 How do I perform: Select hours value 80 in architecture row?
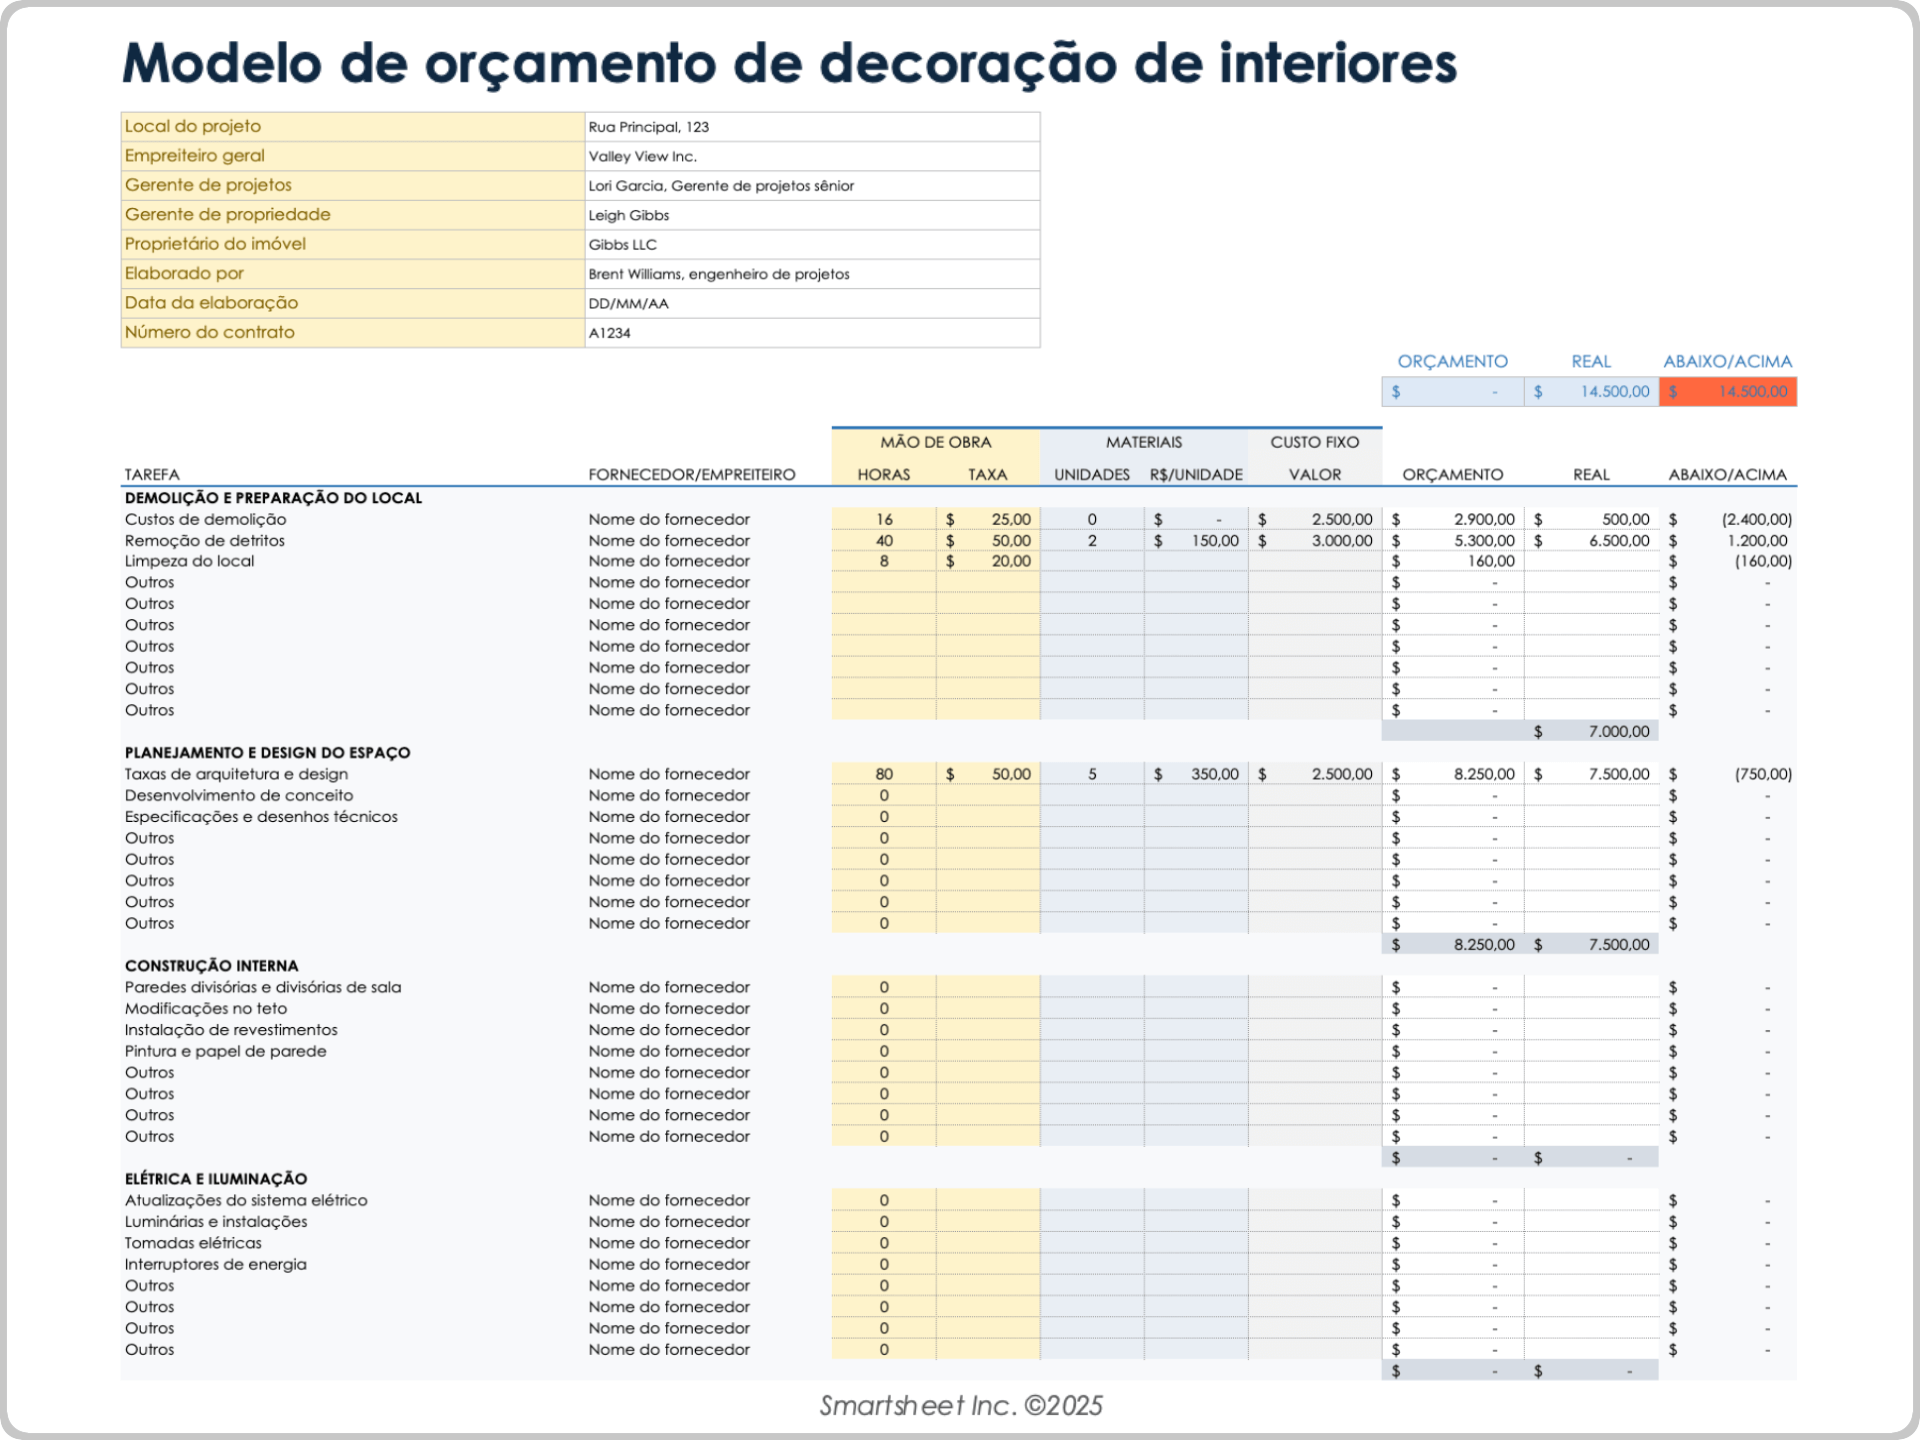click(x=884, y=775)
